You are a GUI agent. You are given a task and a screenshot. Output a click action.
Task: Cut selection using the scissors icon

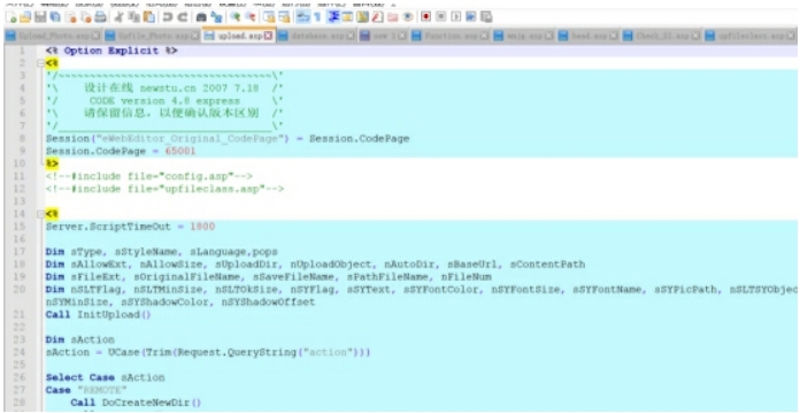pos(119,17)
